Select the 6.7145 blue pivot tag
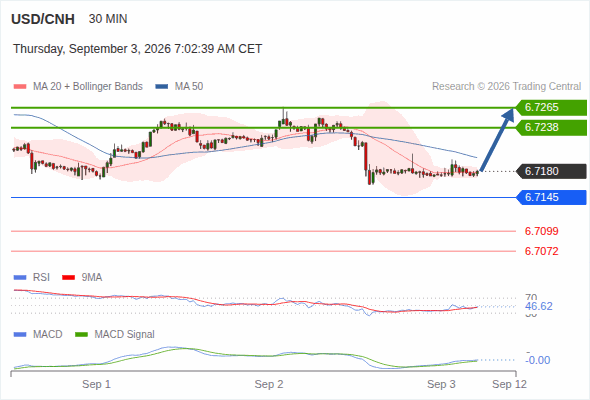Image resolution: width=590 pixels, height=400 pixels. pos(551,198)
